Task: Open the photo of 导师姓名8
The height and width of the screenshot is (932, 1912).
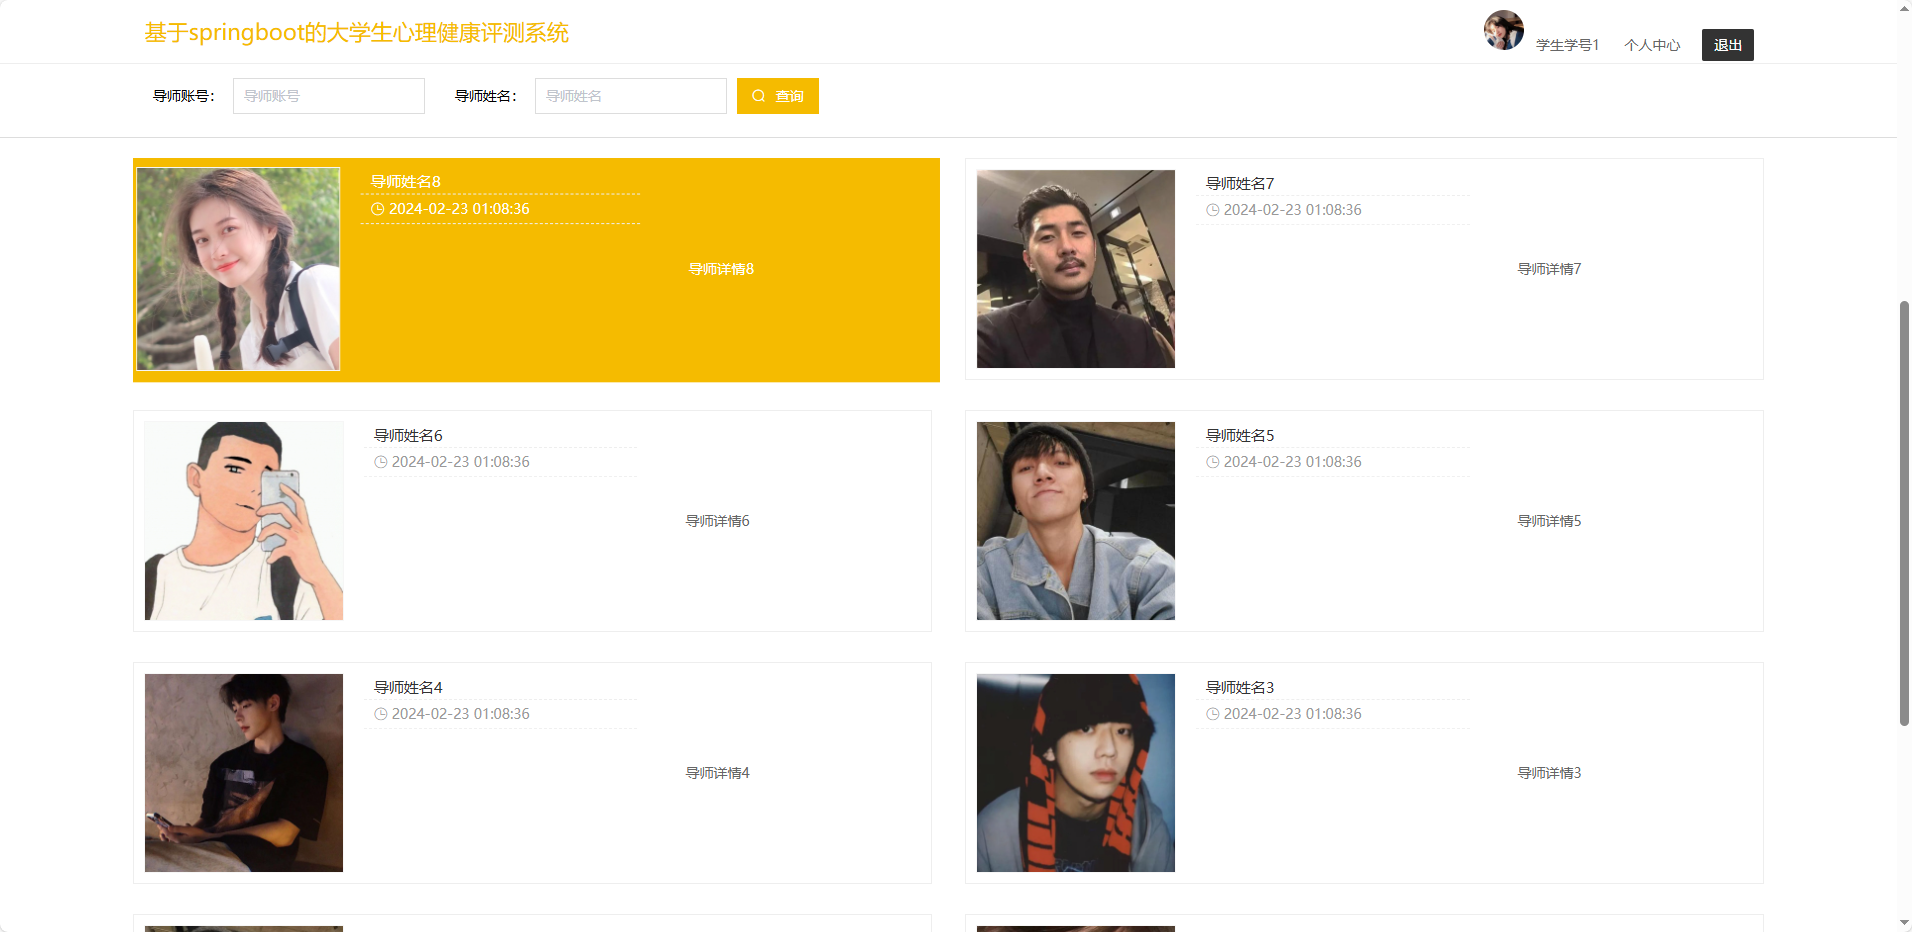Action: 238,269
